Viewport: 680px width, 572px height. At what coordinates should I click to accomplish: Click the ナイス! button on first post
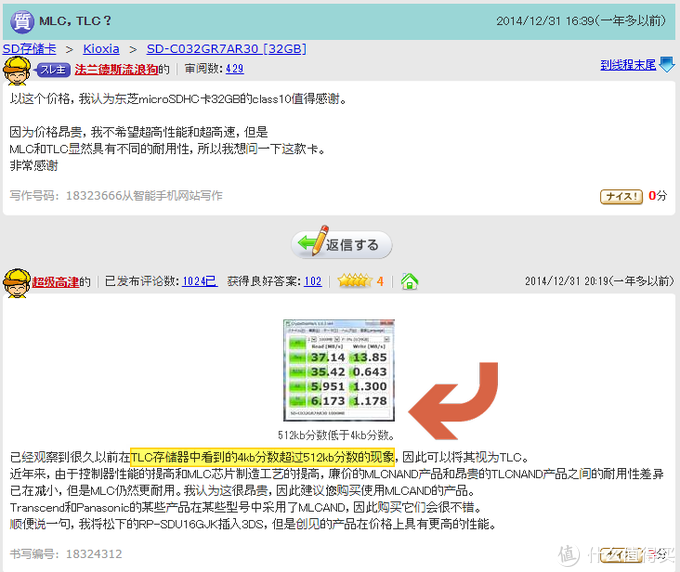point(621,196)
